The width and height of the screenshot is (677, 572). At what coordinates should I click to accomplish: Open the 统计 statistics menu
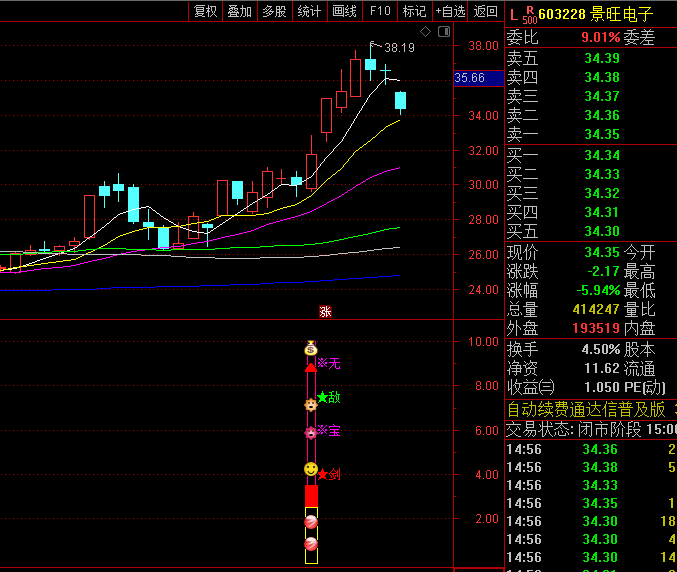309,11
